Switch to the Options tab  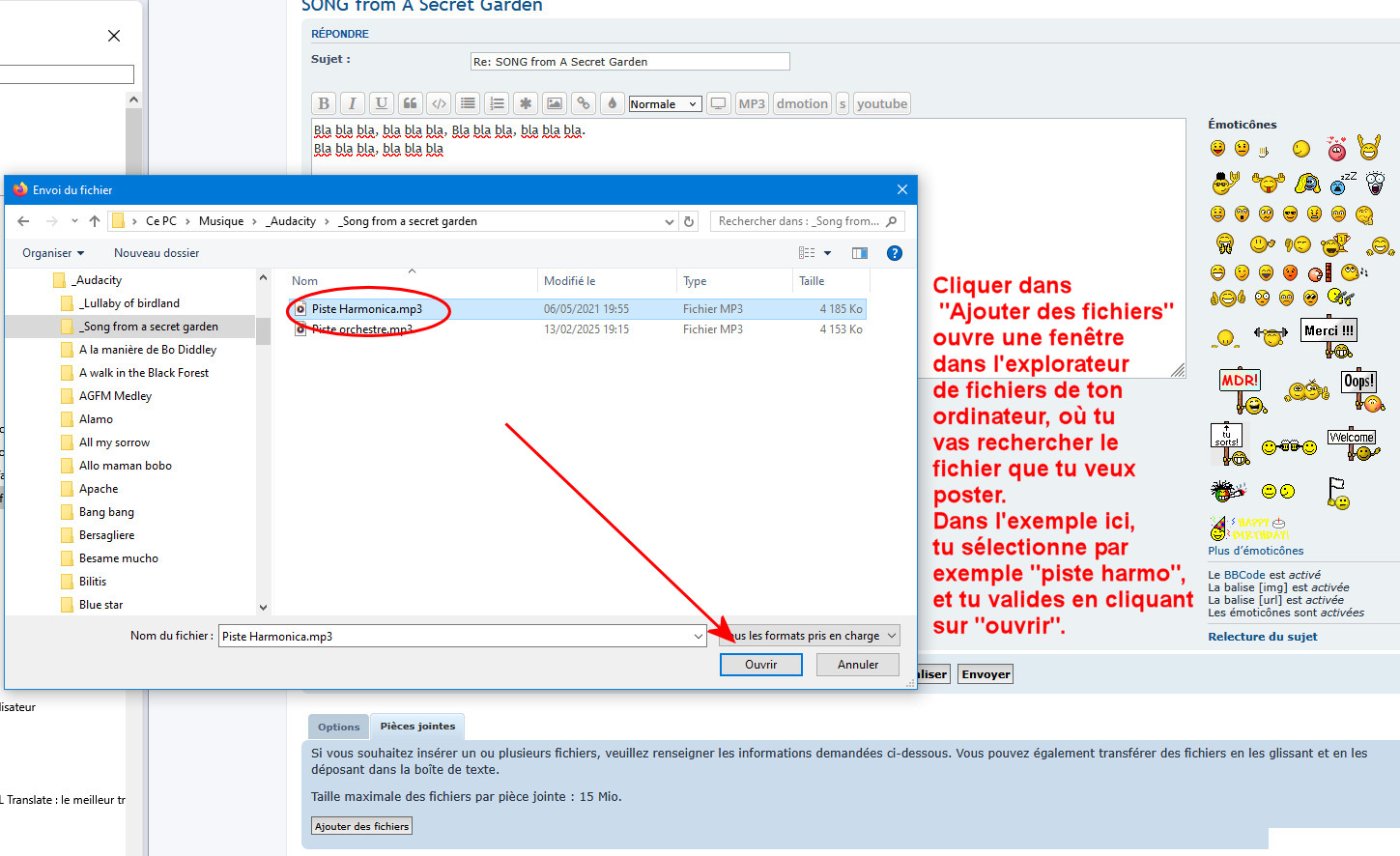338,727
